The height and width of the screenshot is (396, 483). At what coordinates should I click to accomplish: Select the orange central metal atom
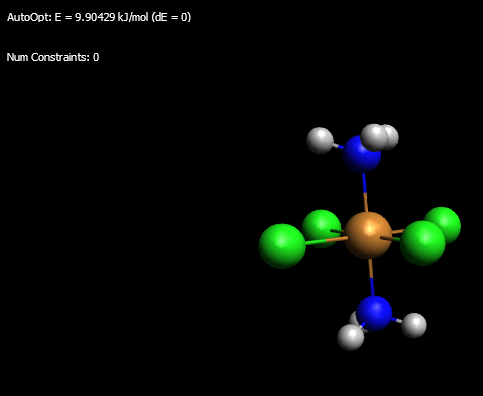pyautogui.click(x=368, y=235)
